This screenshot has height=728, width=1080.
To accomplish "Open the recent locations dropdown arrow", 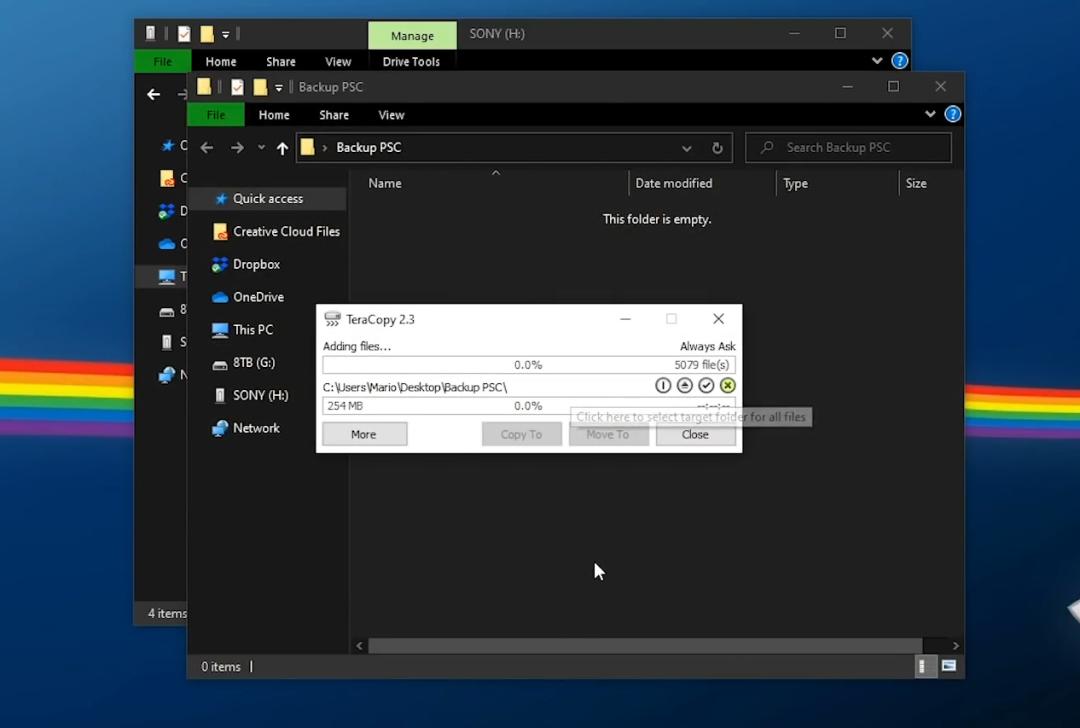I will tap(261, 148).
